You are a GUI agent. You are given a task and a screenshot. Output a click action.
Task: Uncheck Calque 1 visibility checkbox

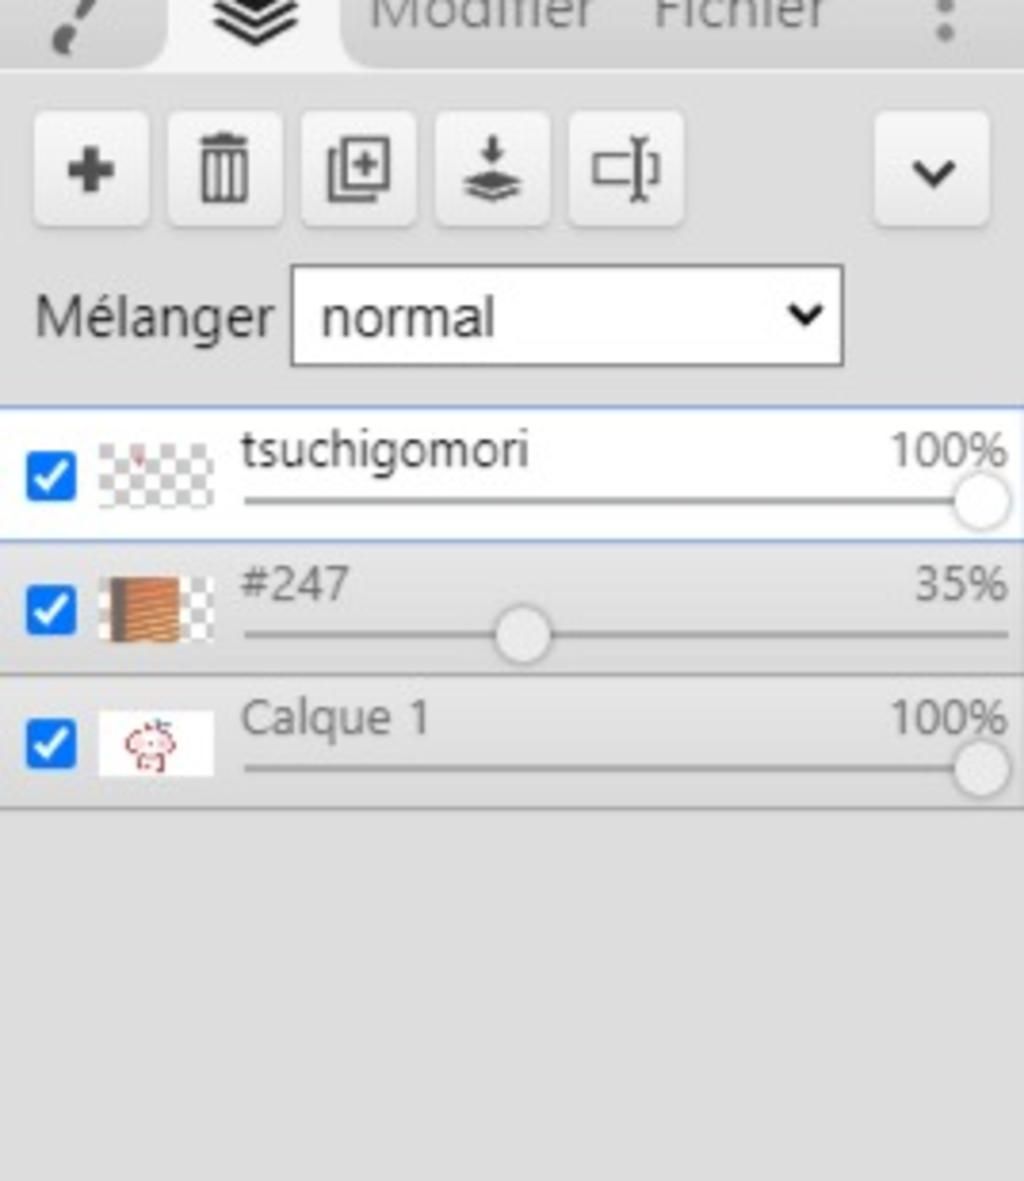pos(50,744)
